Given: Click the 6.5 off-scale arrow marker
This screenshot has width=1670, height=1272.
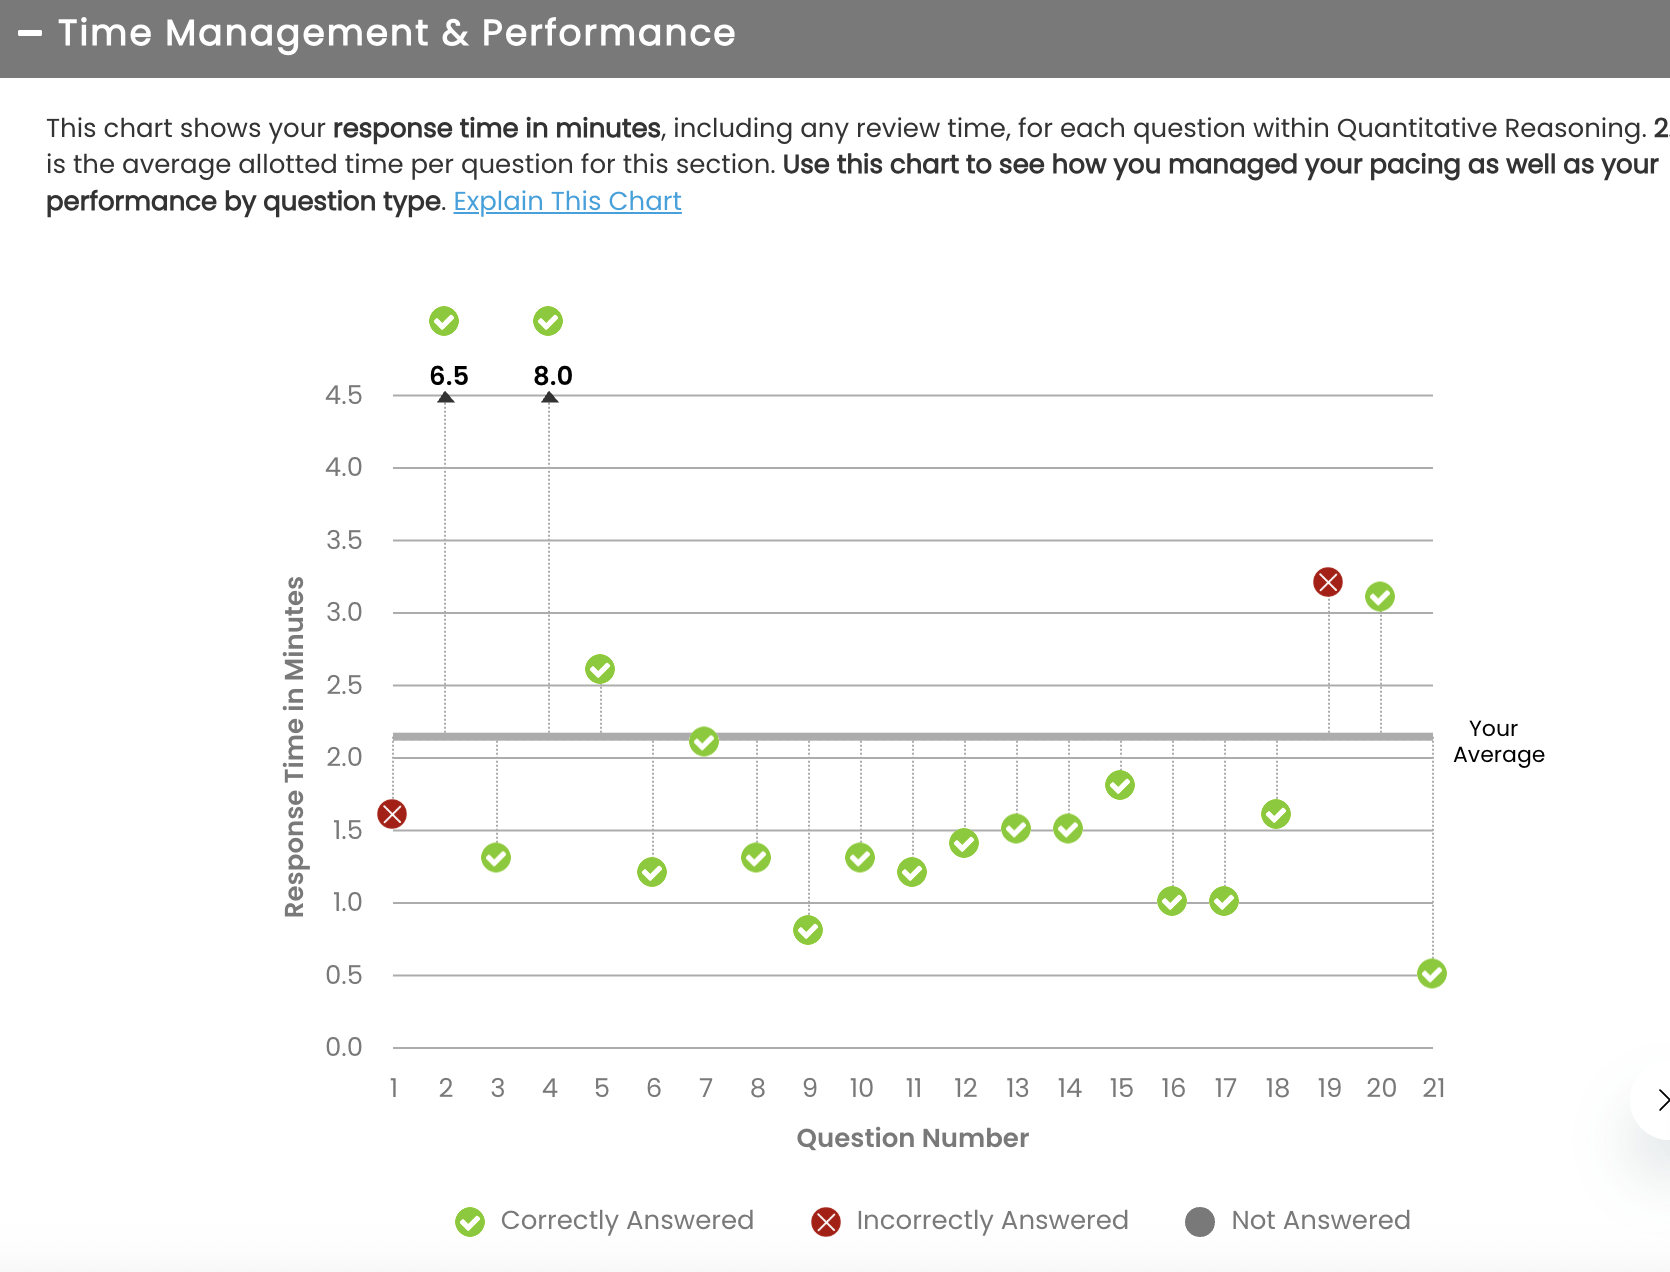Looking at the screenshot, I should coord(446,397).
